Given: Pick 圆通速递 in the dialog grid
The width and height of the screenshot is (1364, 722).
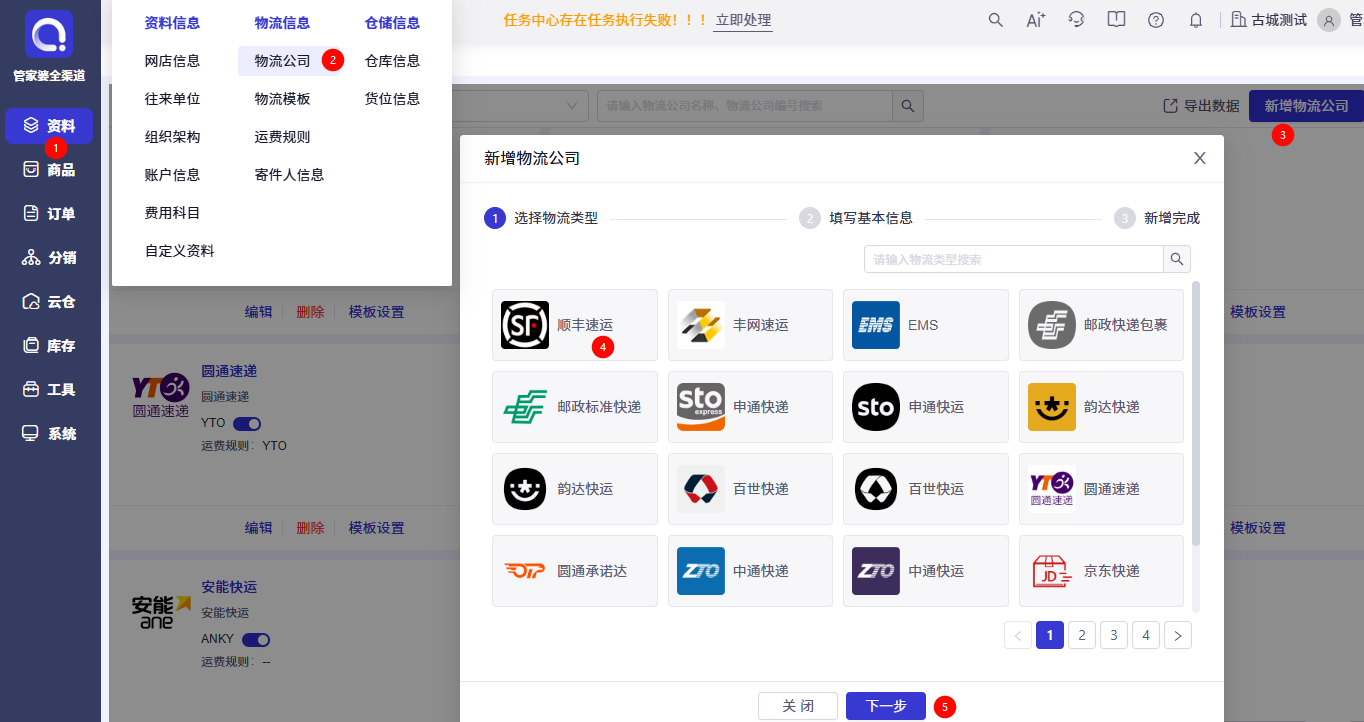Looking at the screenshot, I should tap(1101, 489).
